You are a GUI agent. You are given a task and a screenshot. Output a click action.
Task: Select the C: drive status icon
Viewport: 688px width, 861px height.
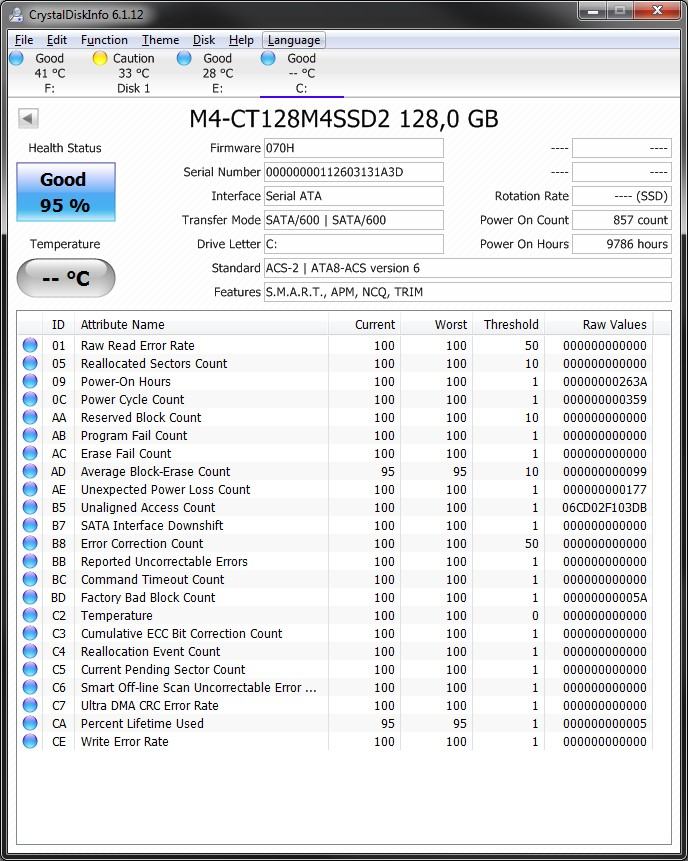(268, 58)
